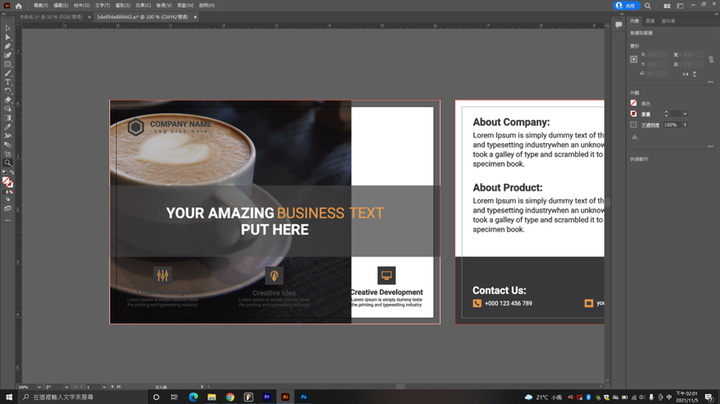Click the Stroke color swatch in Properties
This screenshot has height=404, width=720.
tap(634, 114)
